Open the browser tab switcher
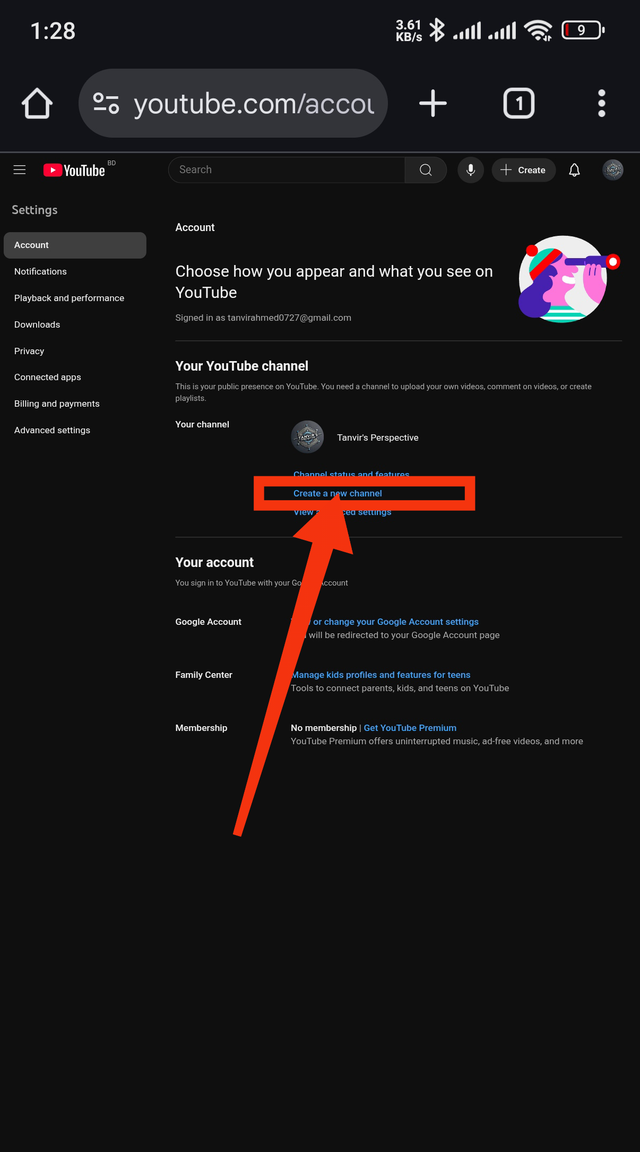The image size is (640, 1152). point(519,104)
